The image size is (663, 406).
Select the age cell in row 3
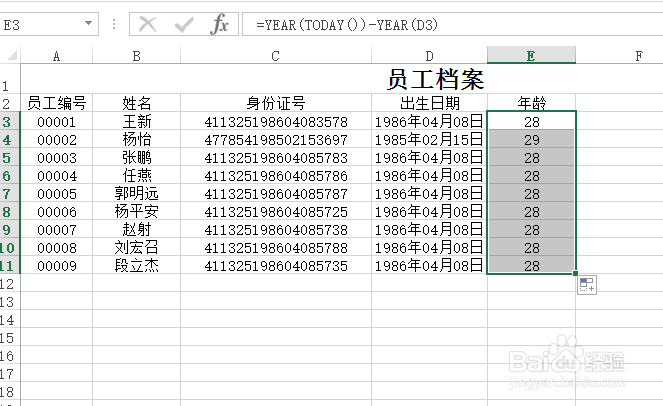531,122
